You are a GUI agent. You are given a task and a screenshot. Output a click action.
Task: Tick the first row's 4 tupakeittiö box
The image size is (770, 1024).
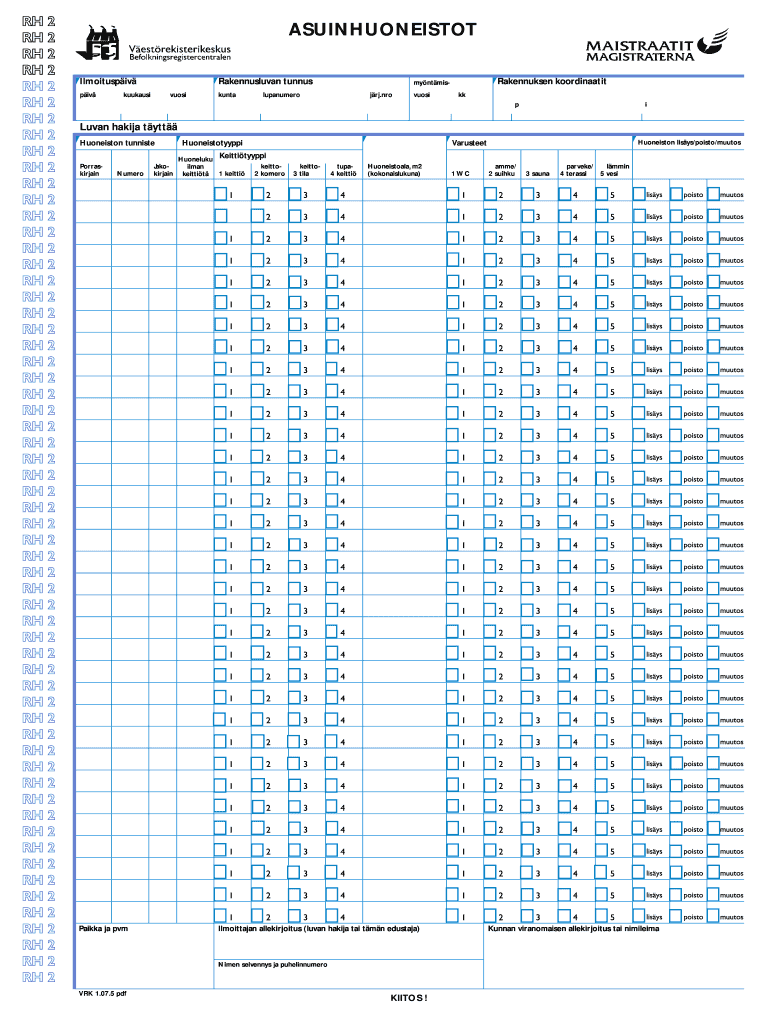coord(332,193)
